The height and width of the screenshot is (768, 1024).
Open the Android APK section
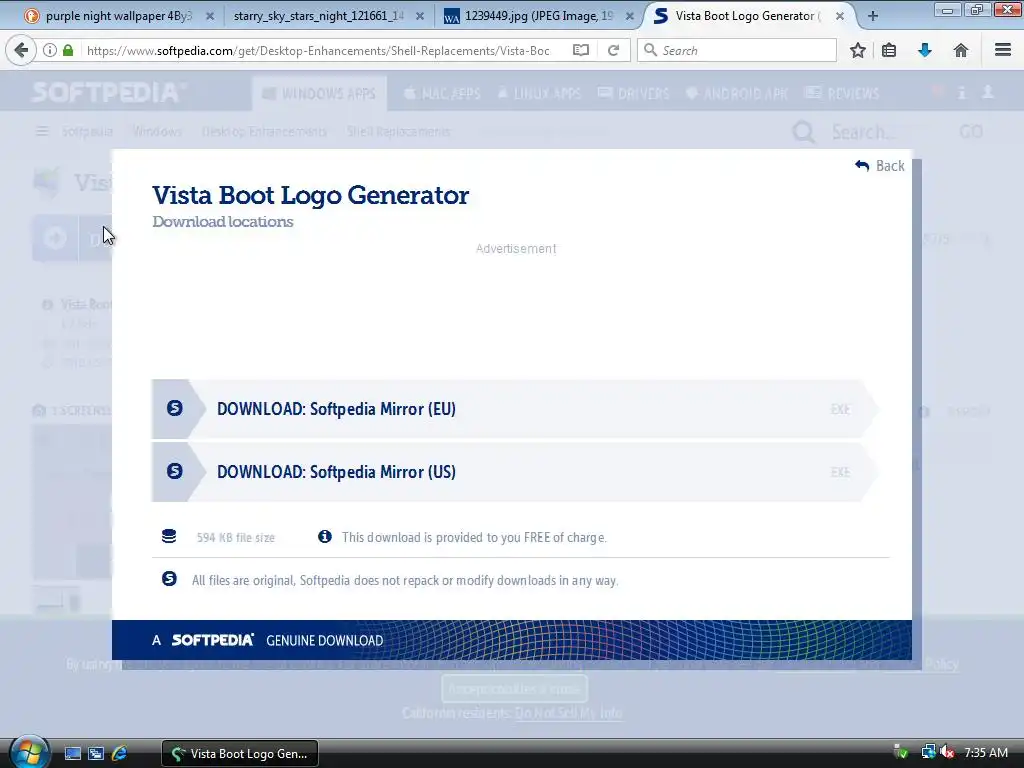click(737, 94)
